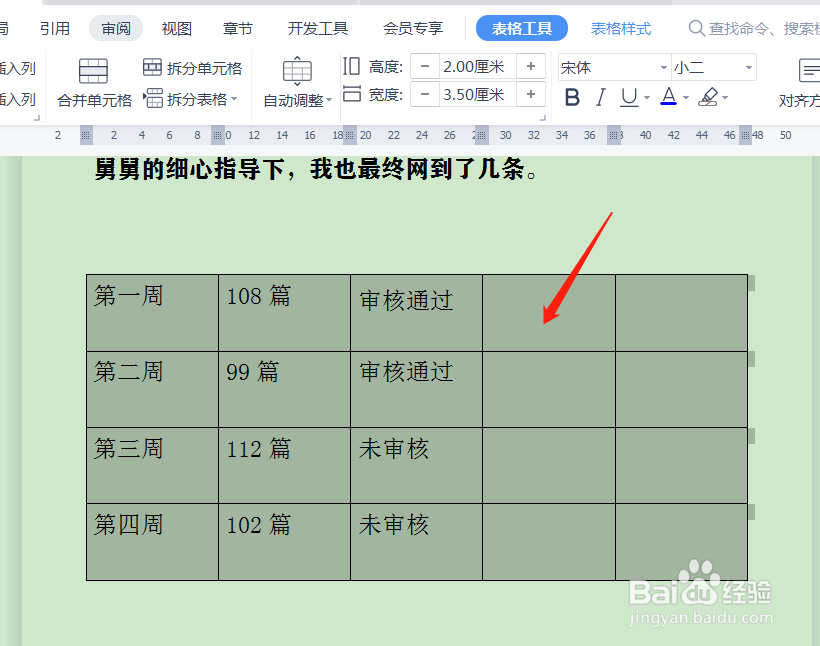Viewport: 820px width, 646px height.
Task: Toggle Underline formatting
Action: pyautogui.click(x=629, y=97)
